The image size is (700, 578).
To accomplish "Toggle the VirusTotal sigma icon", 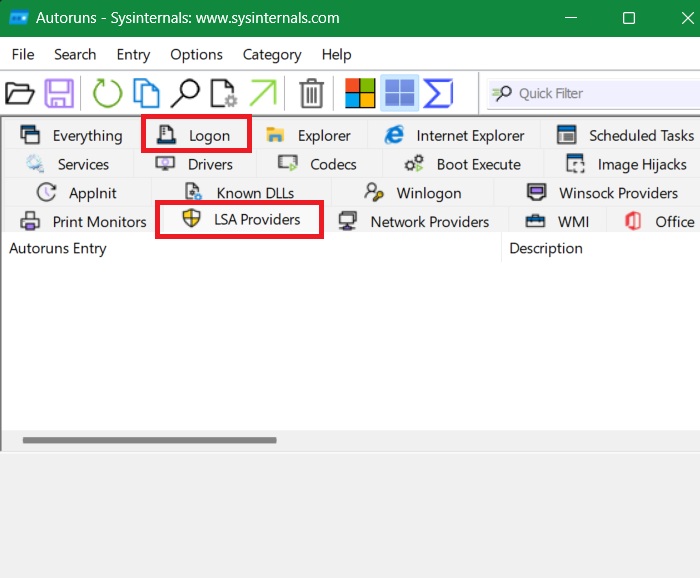I will pos(438,93).
